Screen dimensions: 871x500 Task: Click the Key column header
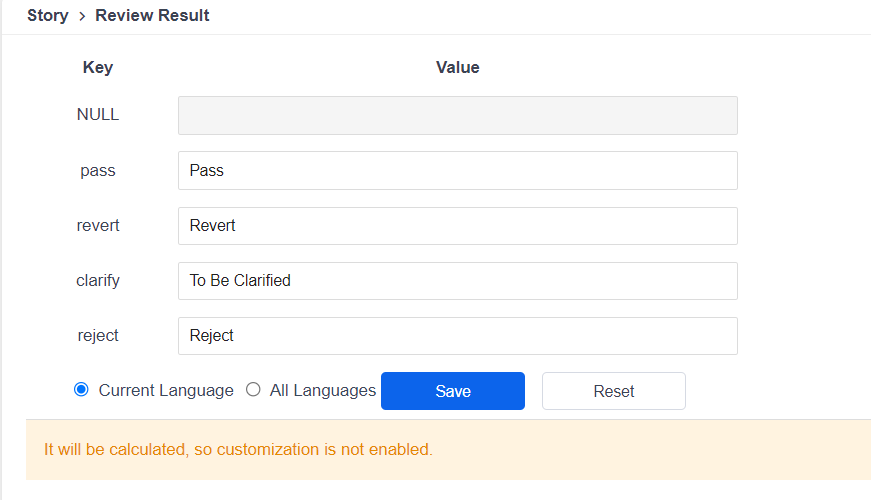pyautogui.click(x=98, y=67)
